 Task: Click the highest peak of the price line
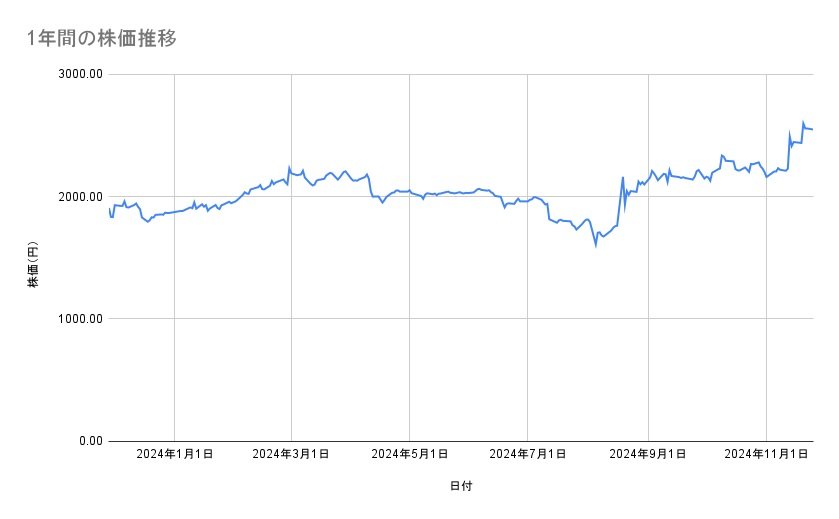[803, 122]
